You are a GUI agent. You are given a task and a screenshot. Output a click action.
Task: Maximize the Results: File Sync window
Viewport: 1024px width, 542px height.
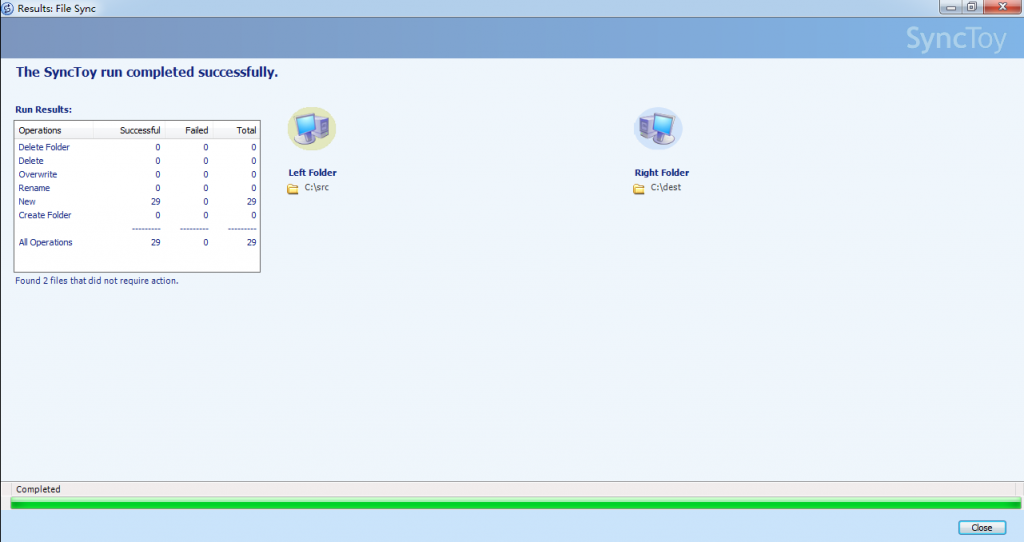[x=971, y=7]
